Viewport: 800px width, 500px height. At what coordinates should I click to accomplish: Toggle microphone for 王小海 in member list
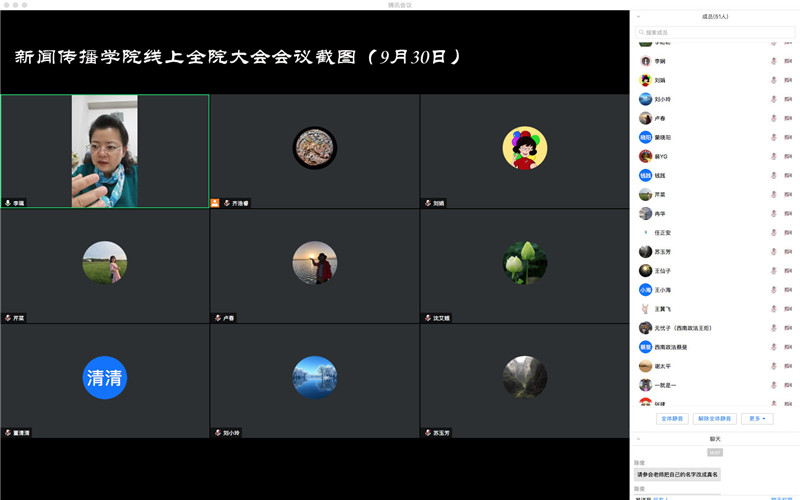pos(773,290)
